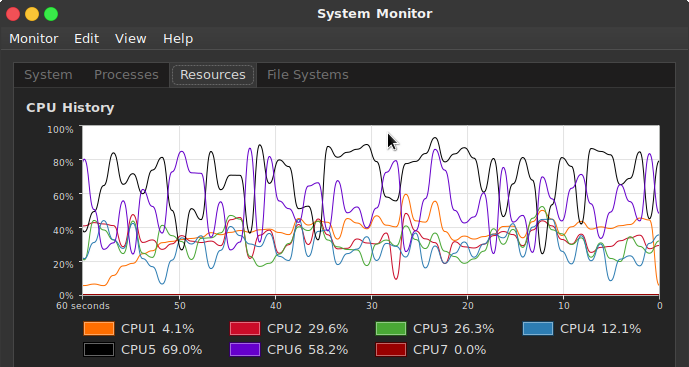Switch to the Processes tab

pos(126,75)
